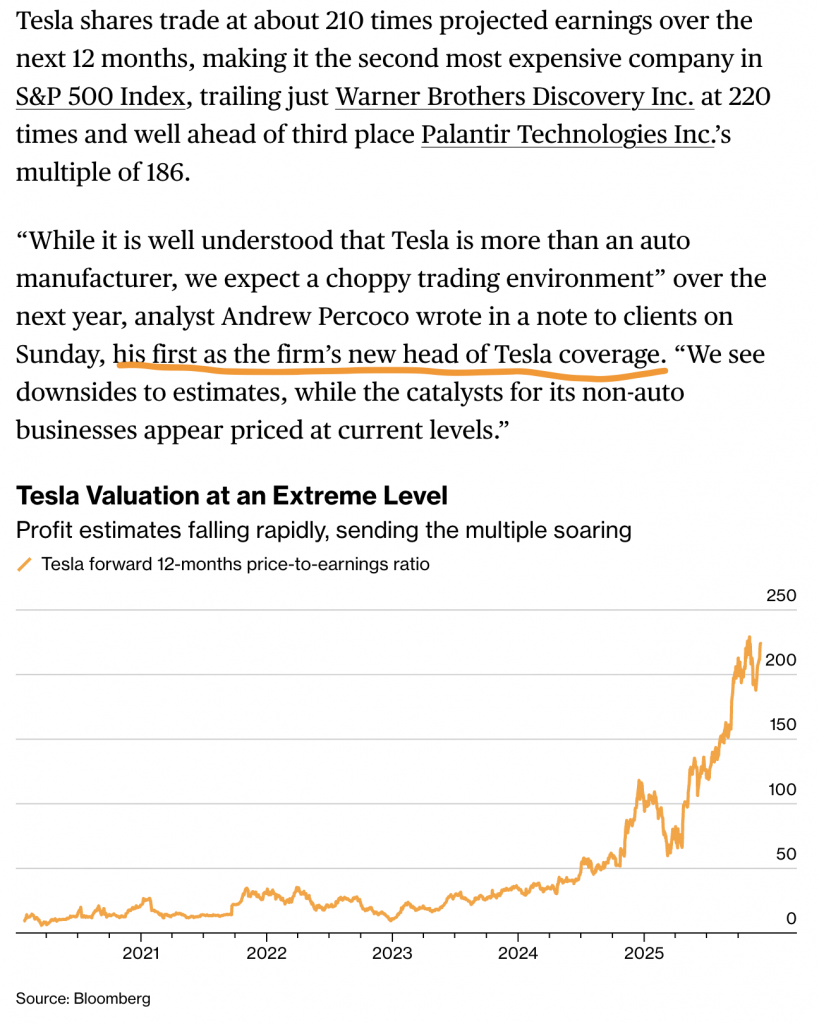
Task: Pick the 2025 x-axis year label
Action: click(645, 953)
